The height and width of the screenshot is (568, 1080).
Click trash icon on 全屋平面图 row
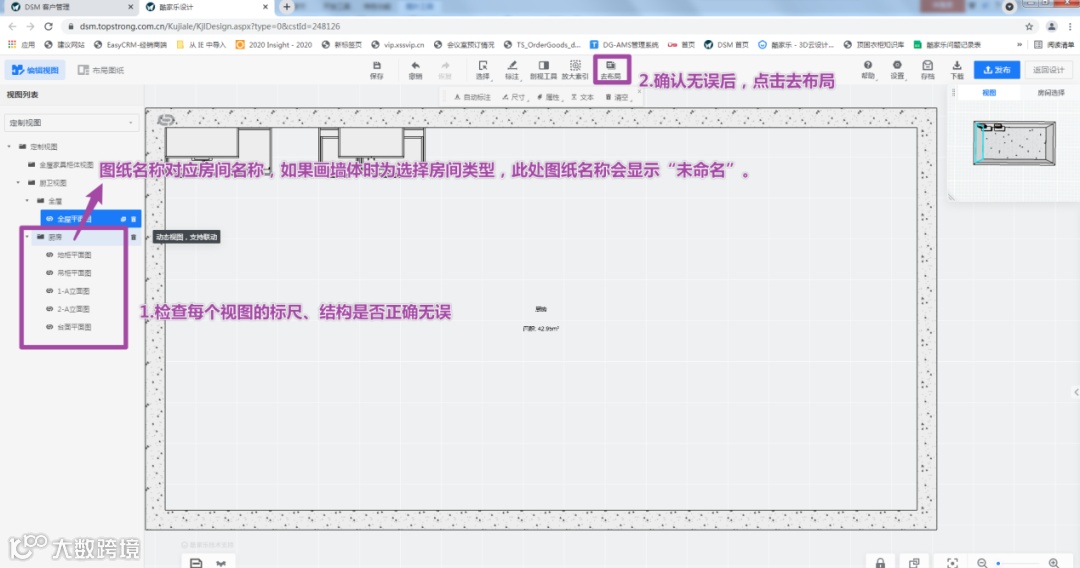click(134, 219)
